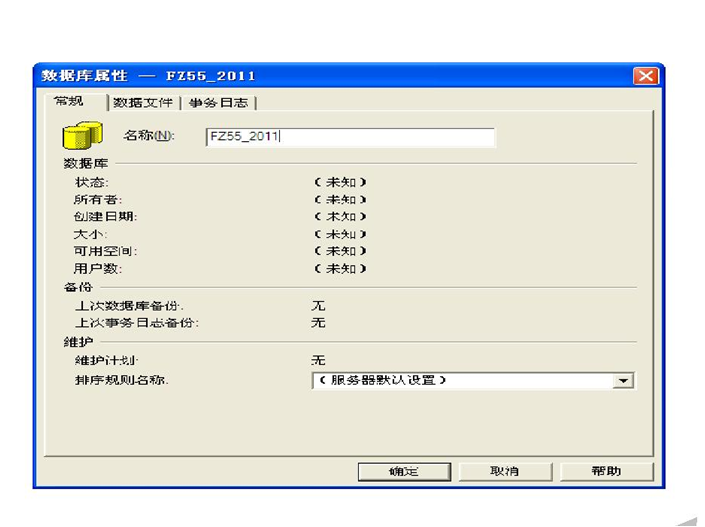The image size is (705, 527).
Task: Click the 排序规则名称 label
Action: point(121,380)
